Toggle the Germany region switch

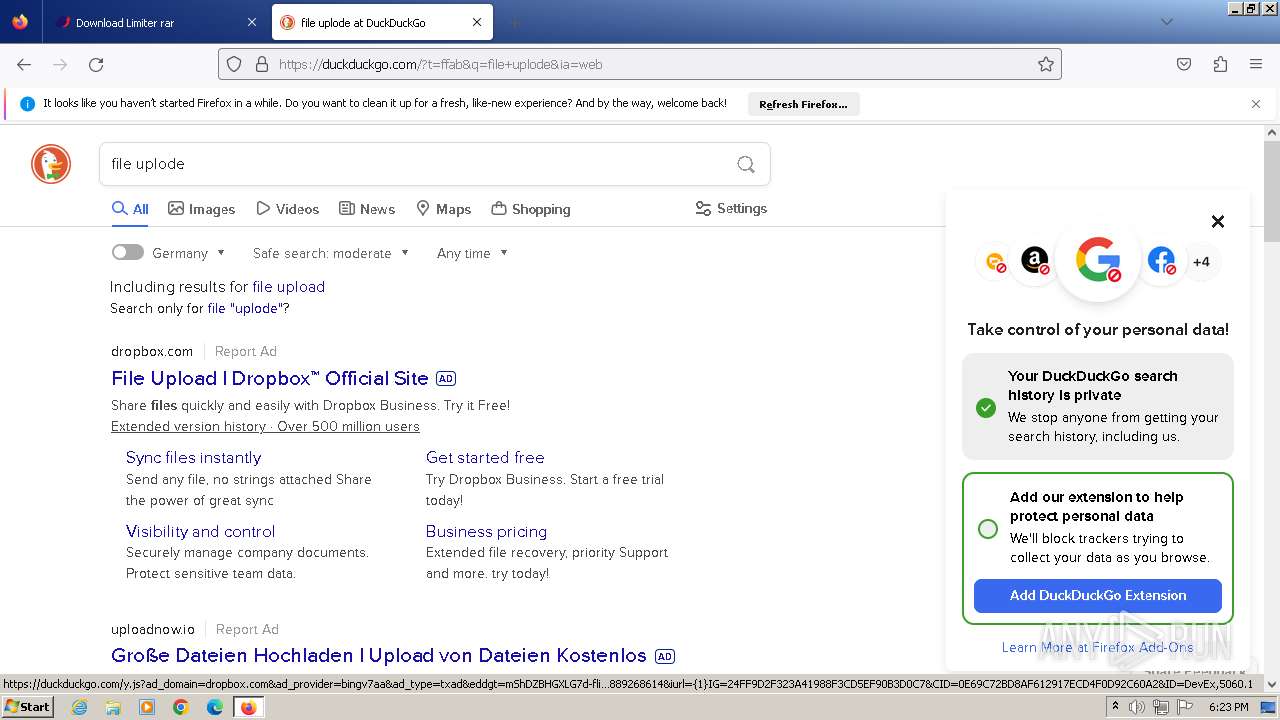pyautogui.click(x=128, y=253)
